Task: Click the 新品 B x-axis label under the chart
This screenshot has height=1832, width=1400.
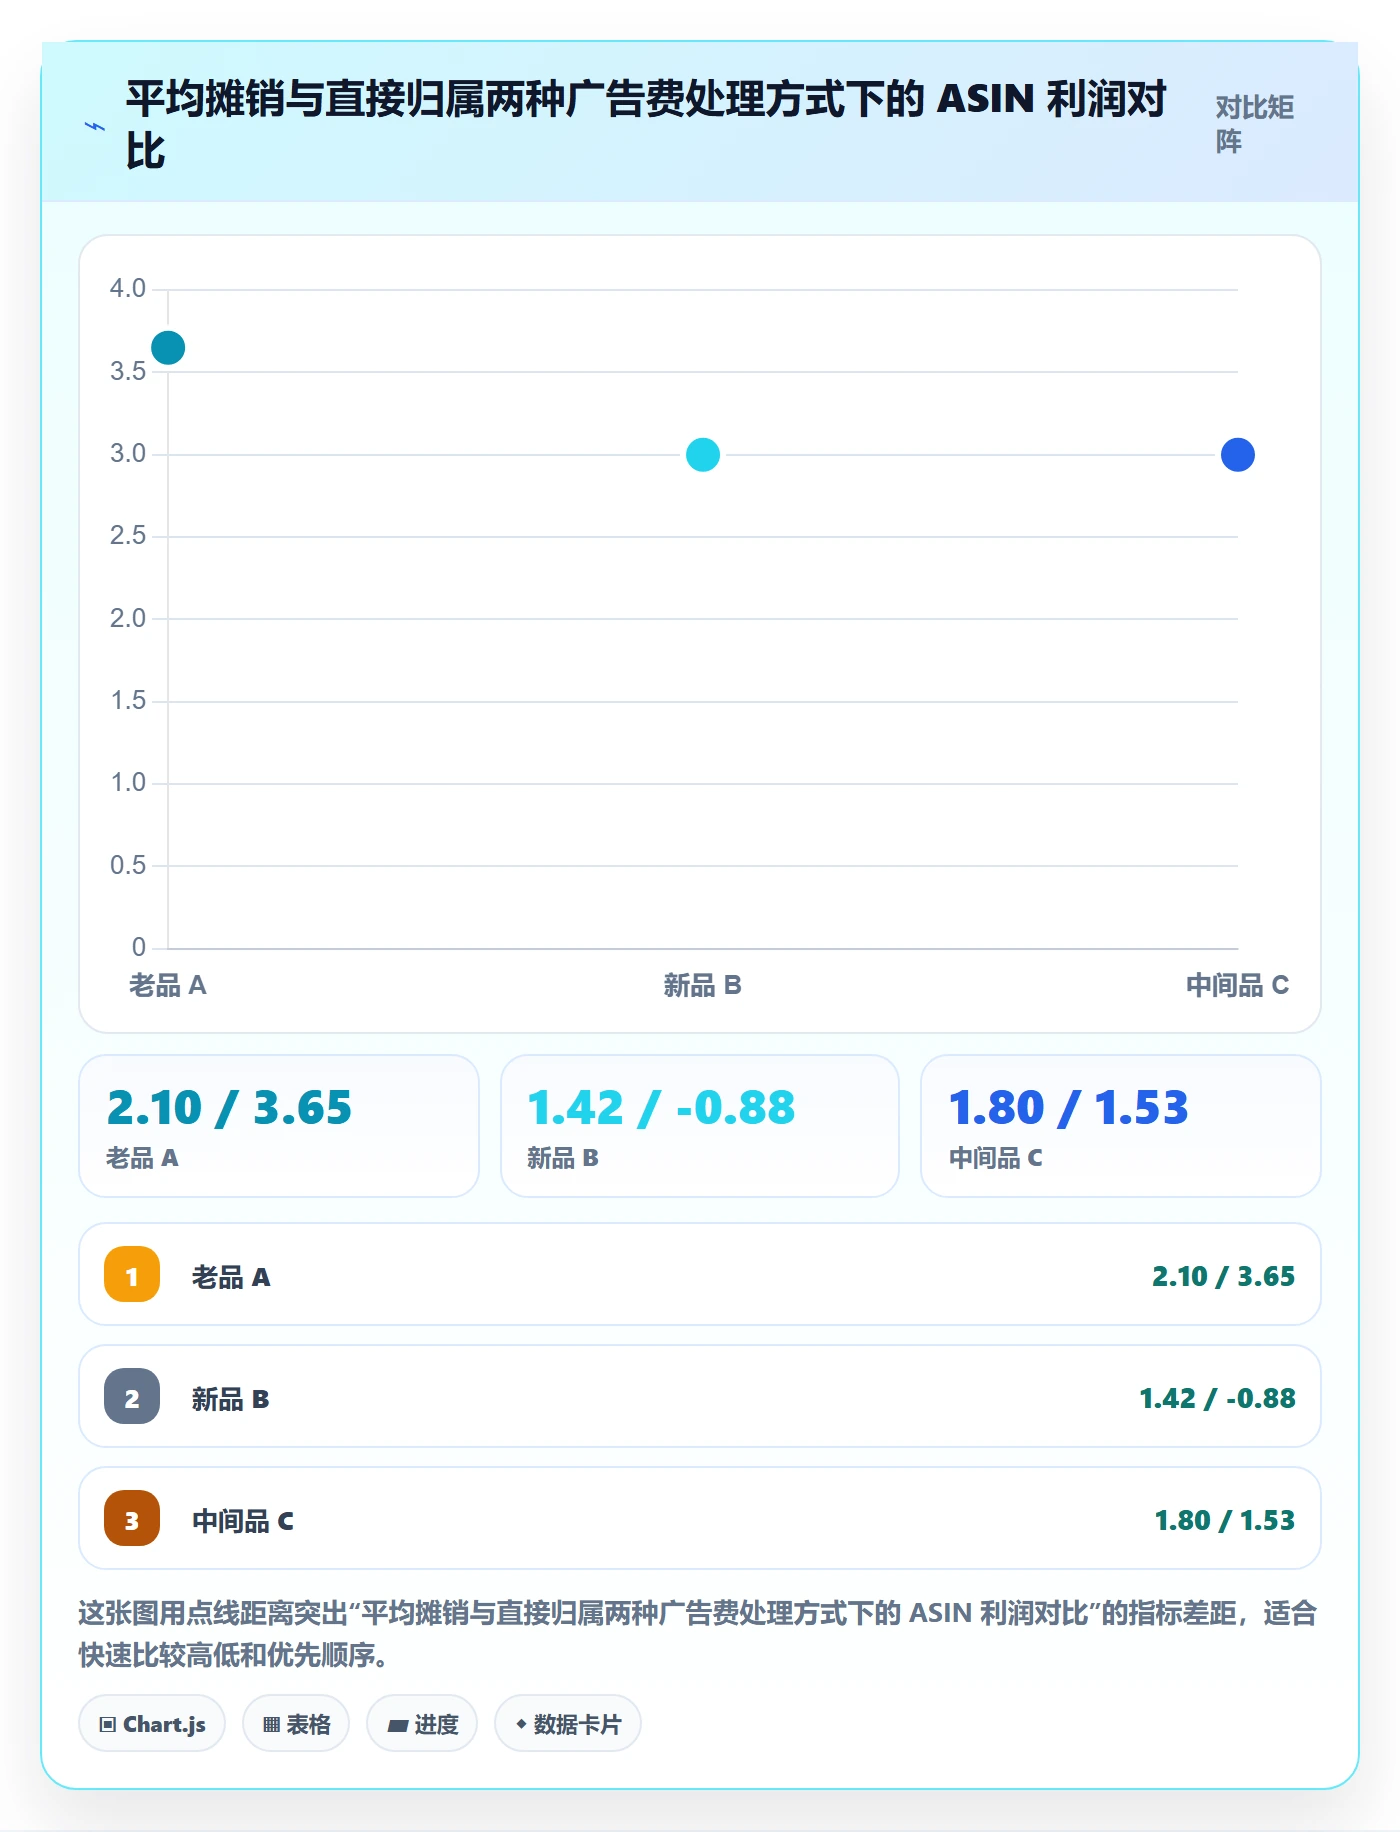Action: (x=703, y=985)
